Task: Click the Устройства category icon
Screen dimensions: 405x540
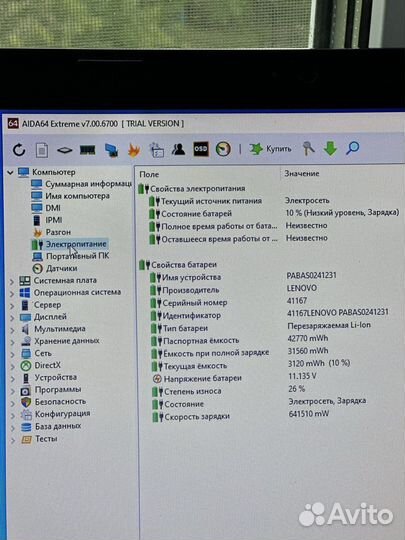Action: coord(26,378)
